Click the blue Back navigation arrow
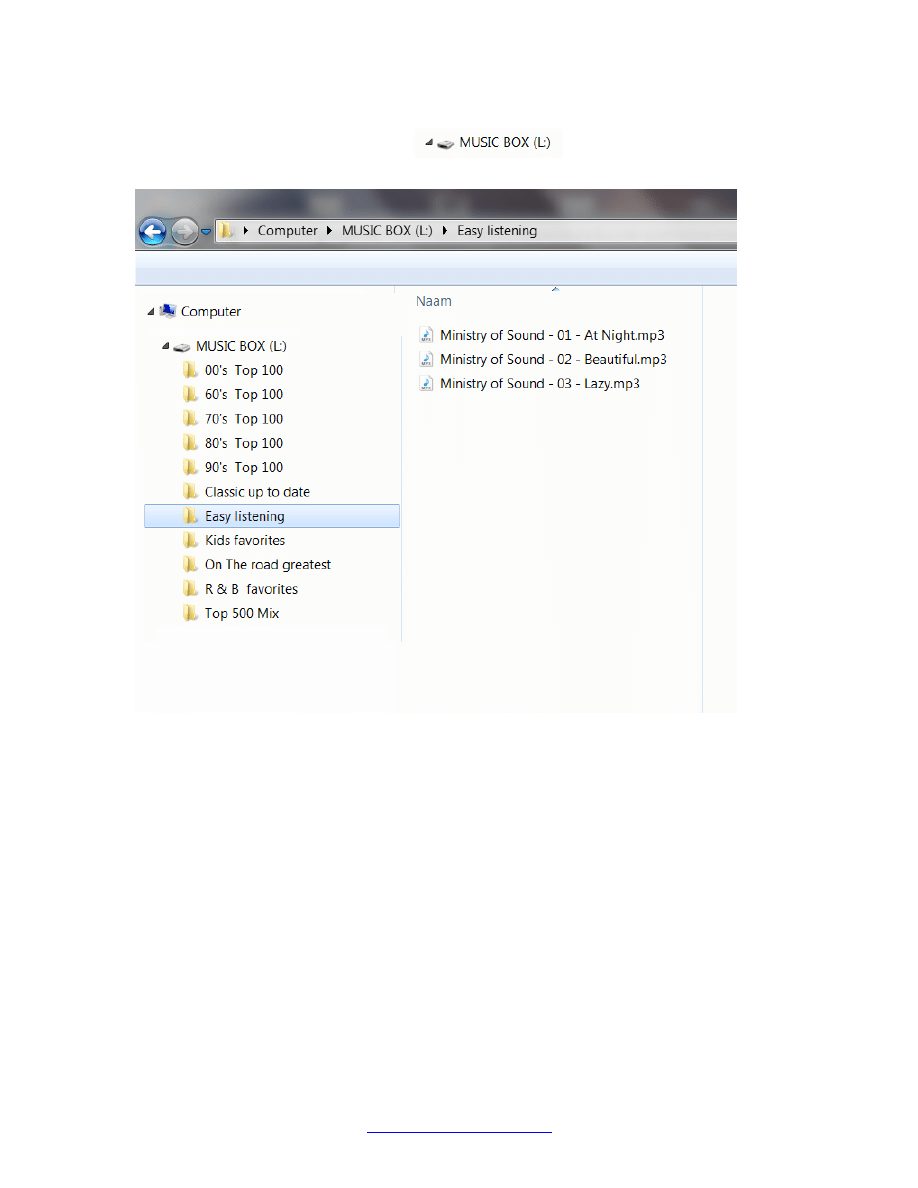Image resolution: width=918 pixels, height=1188 pixels. point(152,232)
